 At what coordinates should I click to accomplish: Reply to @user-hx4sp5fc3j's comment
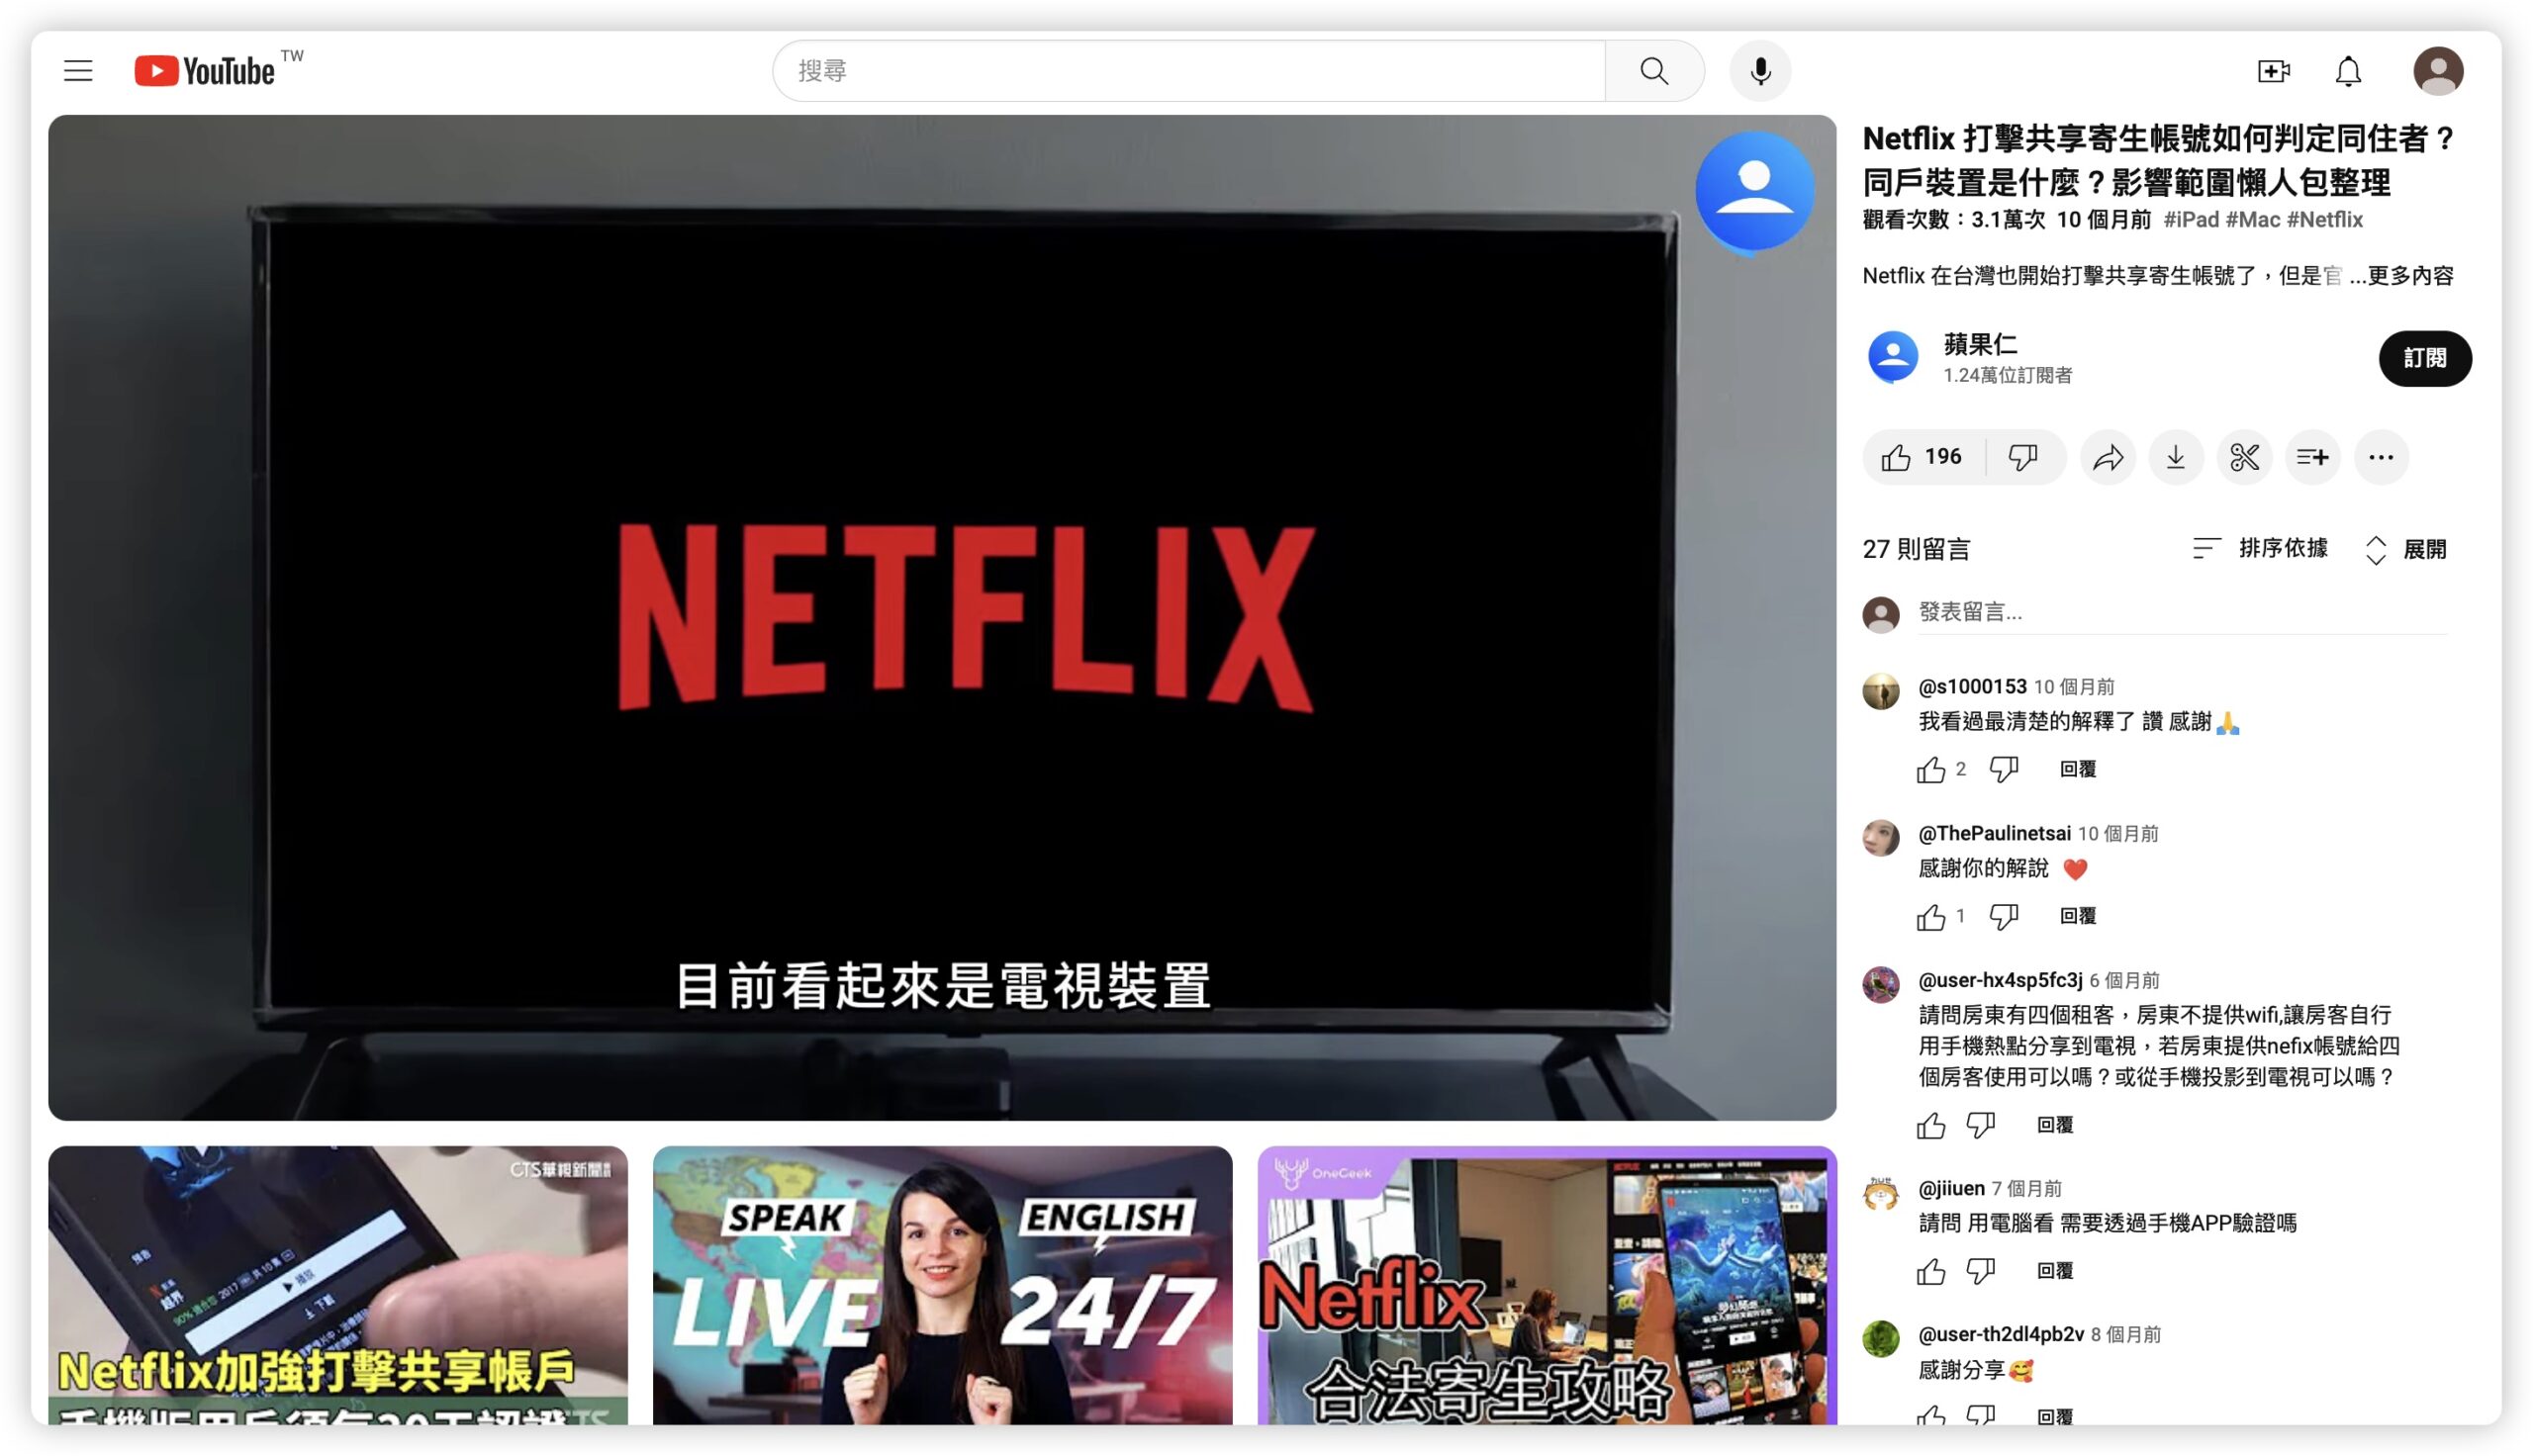click(2055, 1125)
